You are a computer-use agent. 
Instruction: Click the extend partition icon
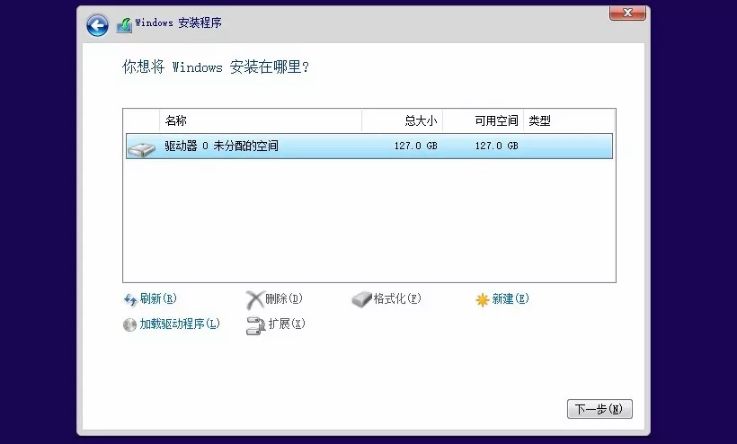255,324
